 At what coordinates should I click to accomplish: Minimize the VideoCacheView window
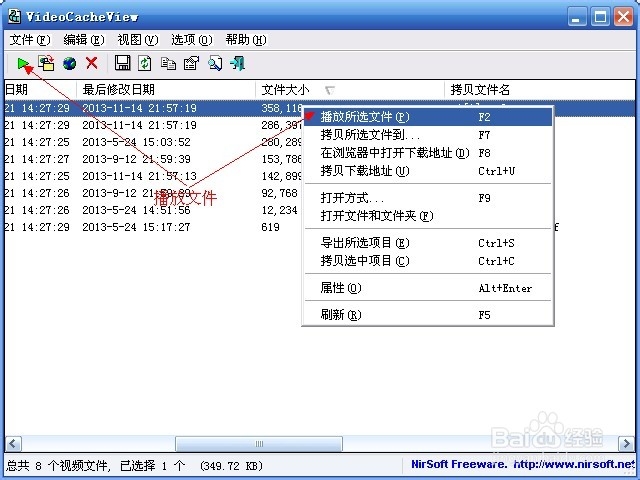(576, 17)
